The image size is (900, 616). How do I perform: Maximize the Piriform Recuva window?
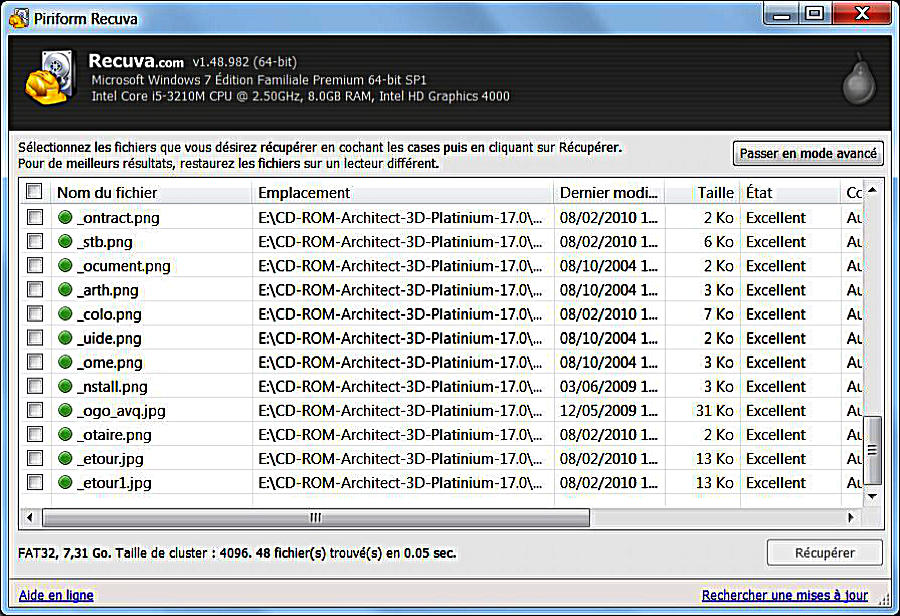pos(814,14)
